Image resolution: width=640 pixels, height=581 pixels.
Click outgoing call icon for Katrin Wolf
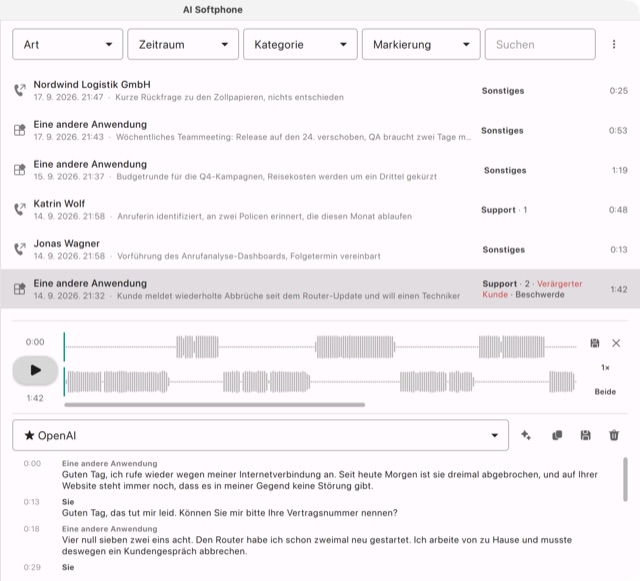[20, 209]
